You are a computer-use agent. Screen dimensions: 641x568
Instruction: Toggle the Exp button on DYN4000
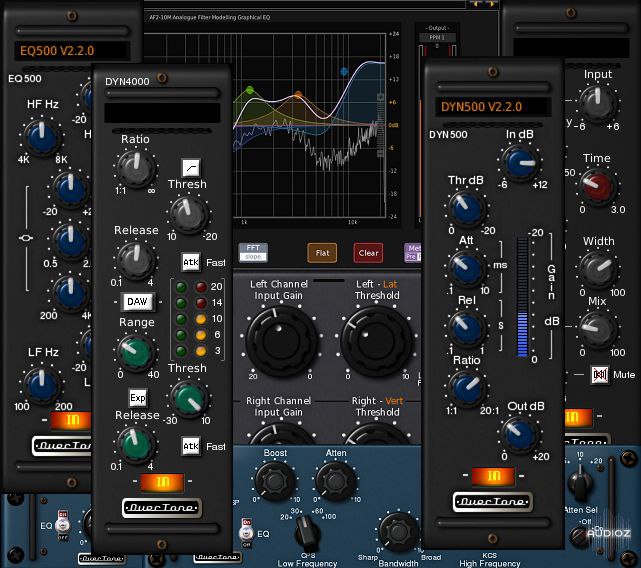click(138, 397)
